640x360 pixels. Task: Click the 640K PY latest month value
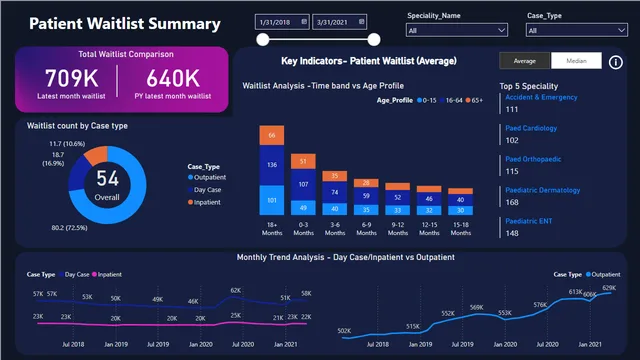pos(173,78)
